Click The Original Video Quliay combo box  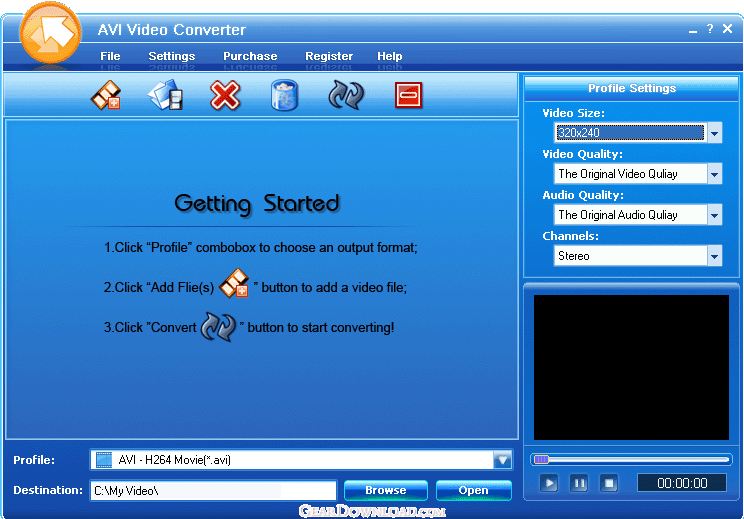[x=638, y=174]
